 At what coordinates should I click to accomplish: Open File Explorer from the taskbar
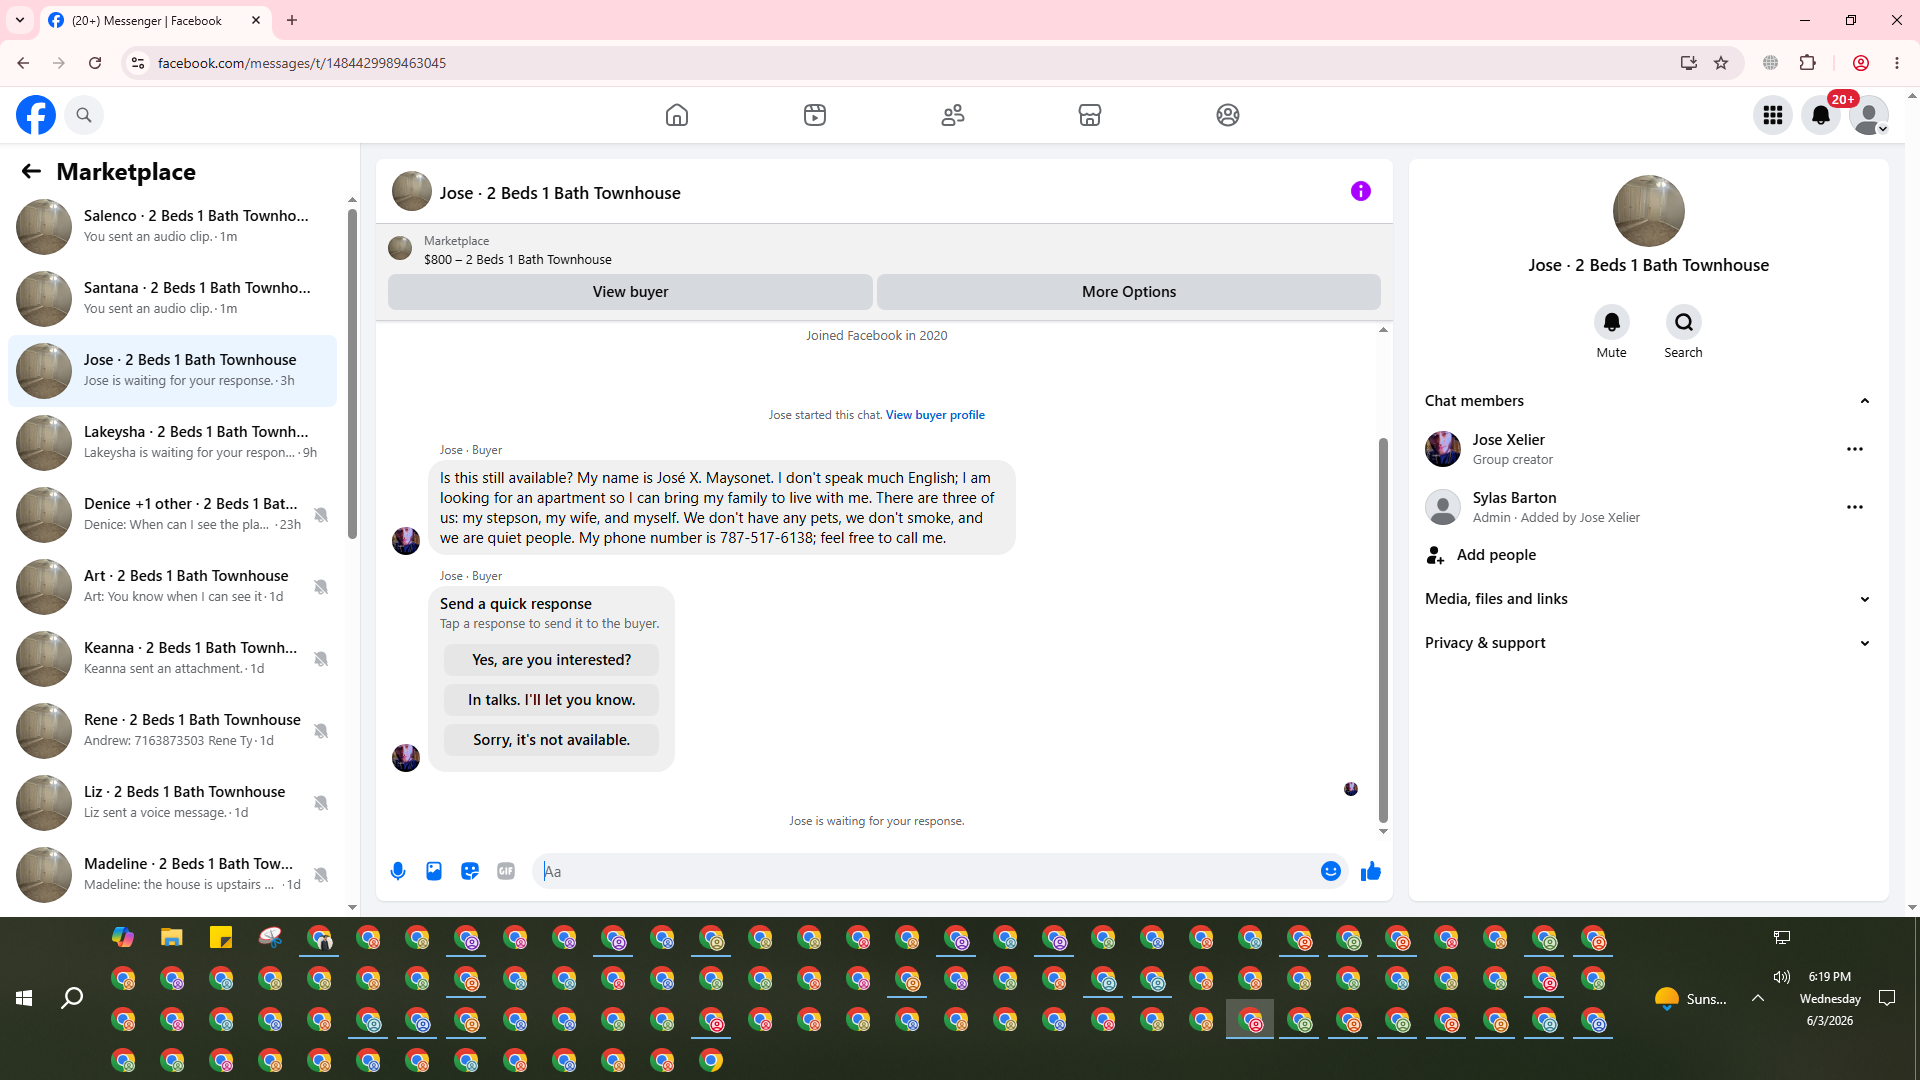(172, 938)
